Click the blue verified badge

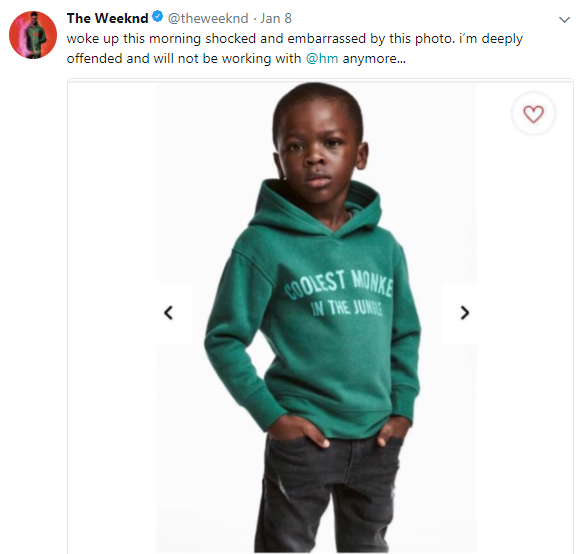coord(158,17)
